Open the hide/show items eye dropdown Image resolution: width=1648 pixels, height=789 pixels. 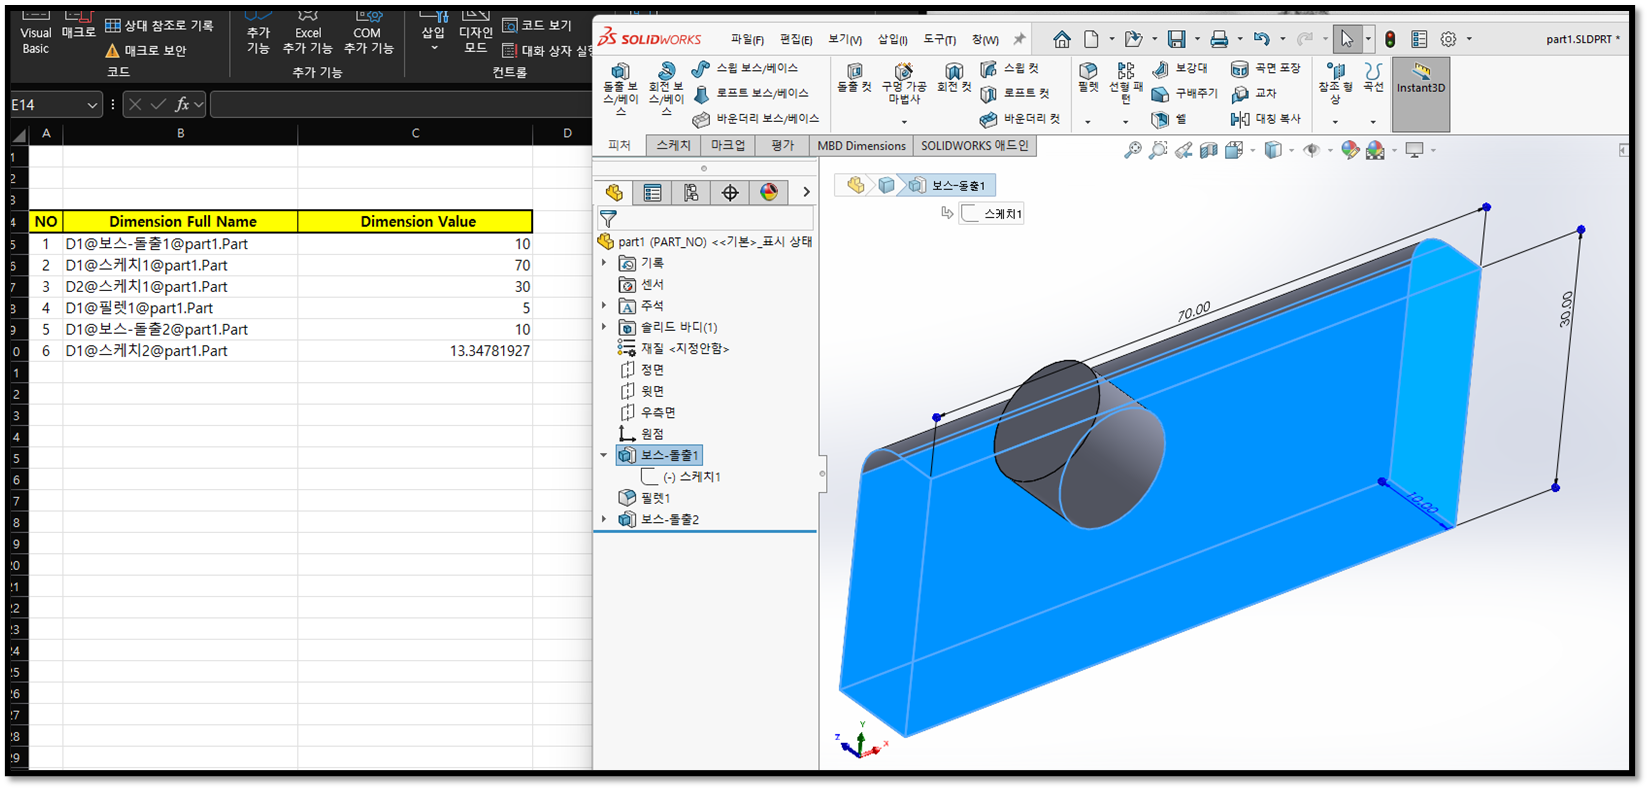[1330, 150]
